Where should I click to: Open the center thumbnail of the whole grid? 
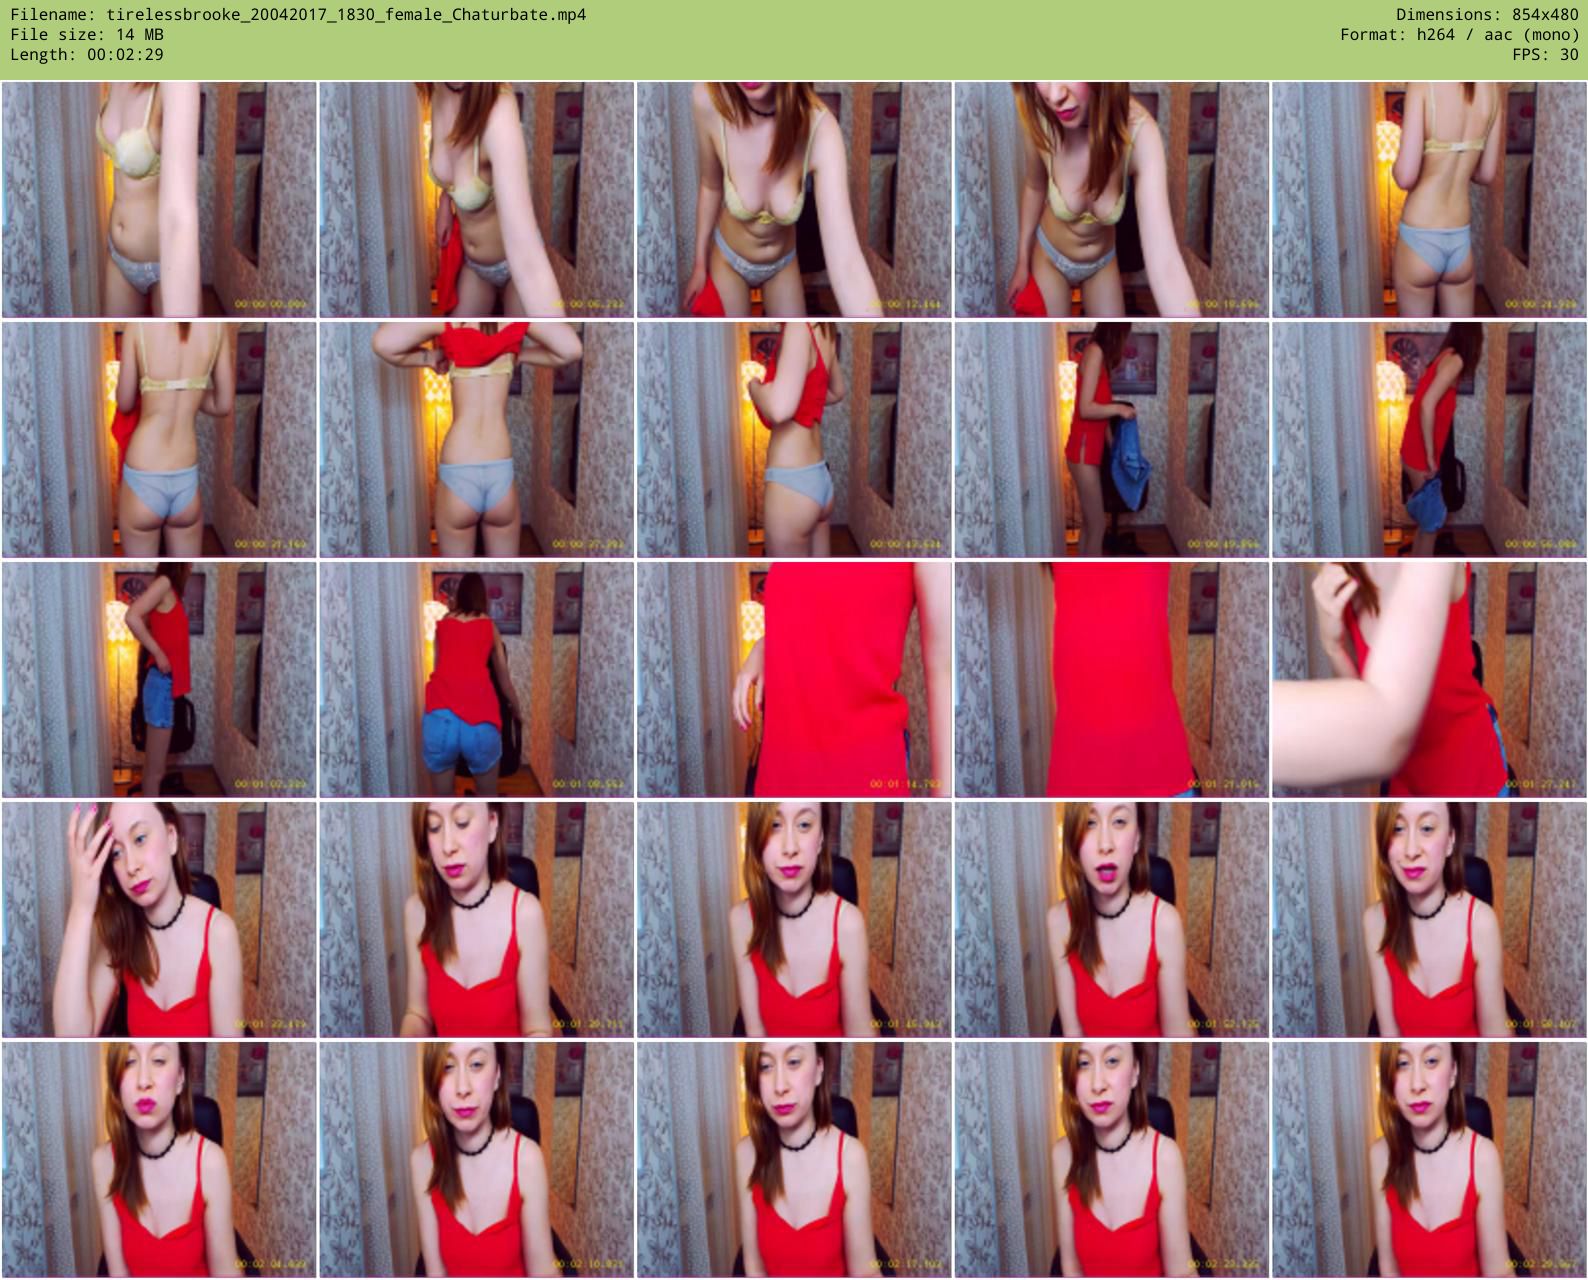(x=794, y=680)
